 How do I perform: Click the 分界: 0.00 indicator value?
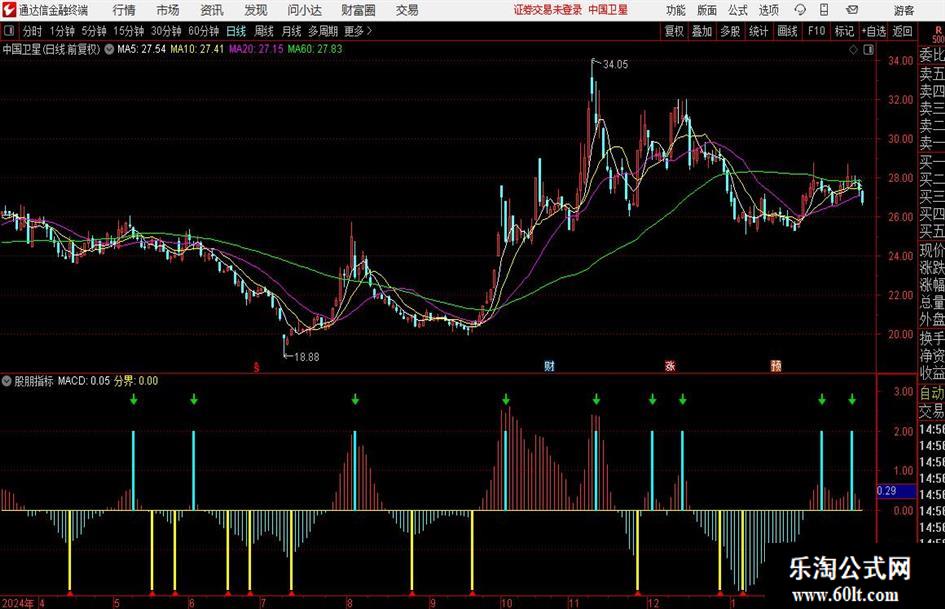point(136,381)
